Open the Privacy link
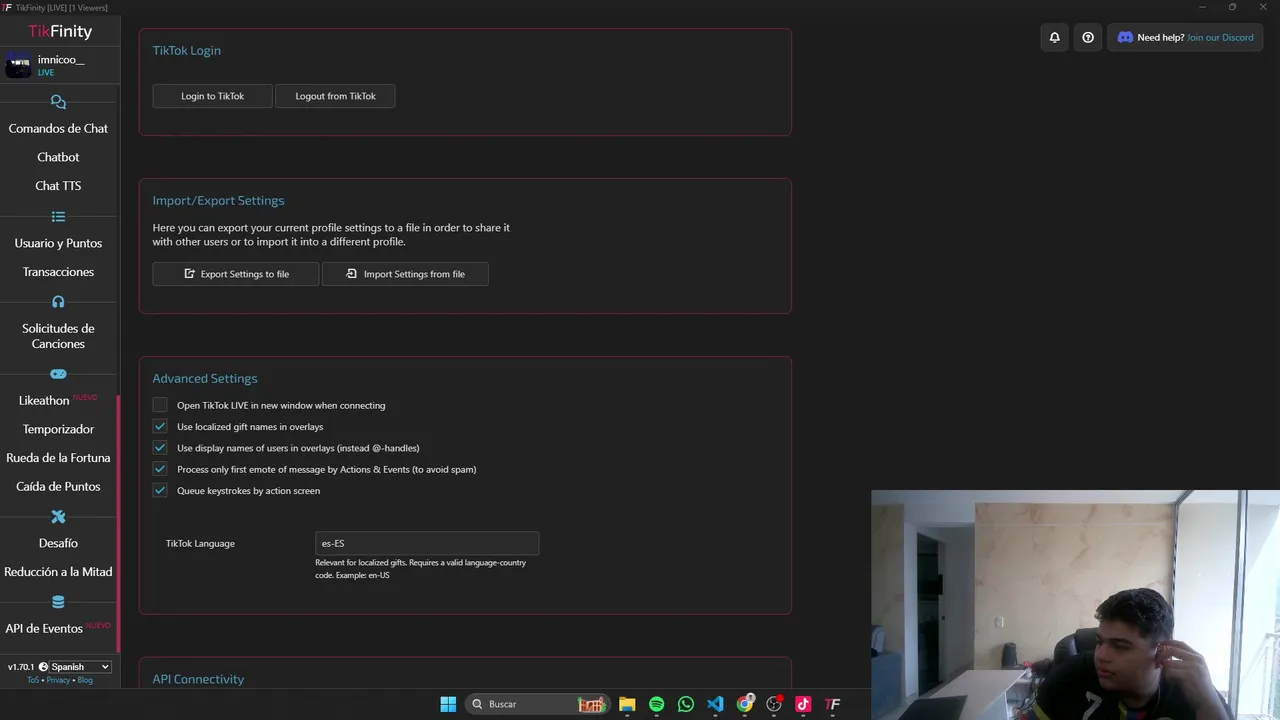 (x=58, y=680)
